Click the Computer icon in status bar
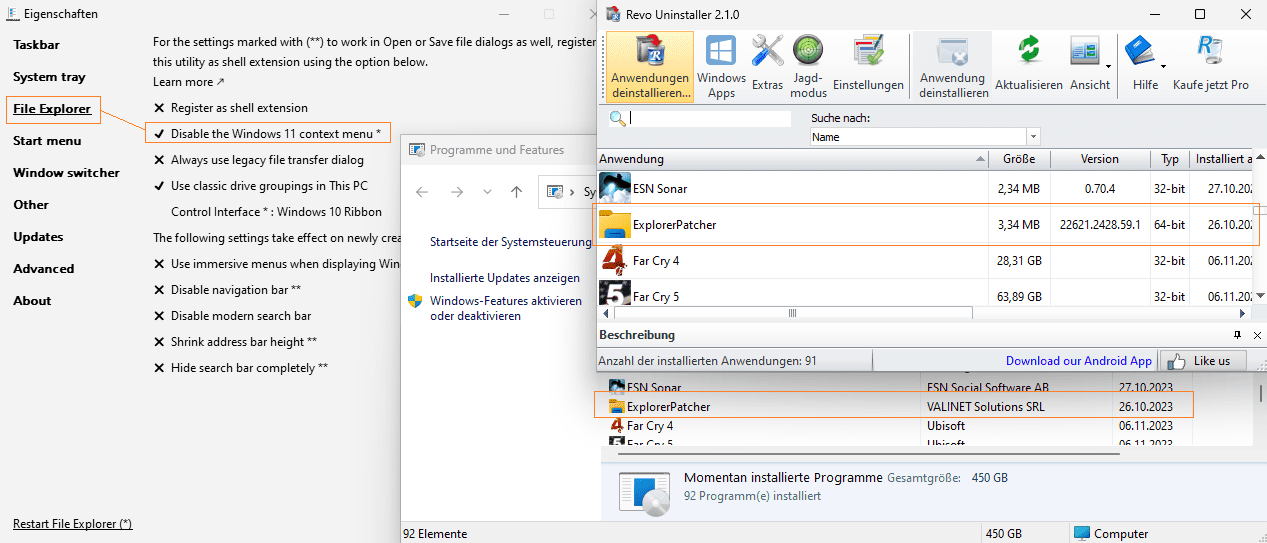This screenshot has height=543, width=1267. click(x=1083, y=533)
